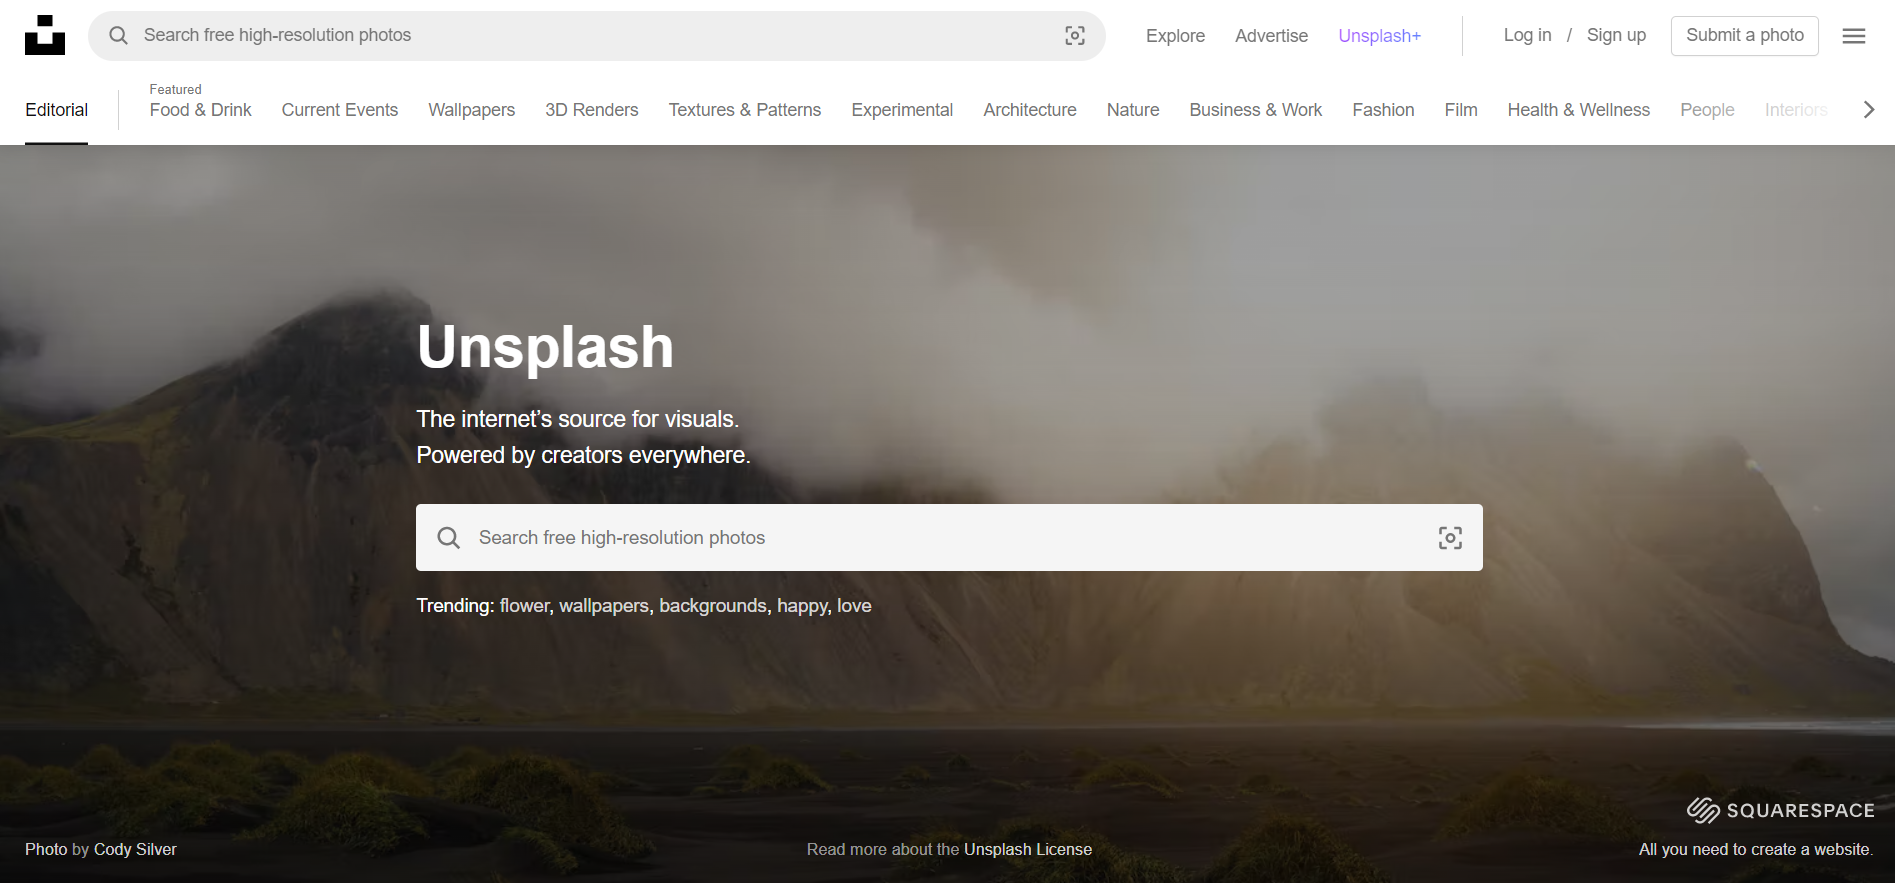
Task: Open Business & Work category
Action: [x=1256, y=110]
